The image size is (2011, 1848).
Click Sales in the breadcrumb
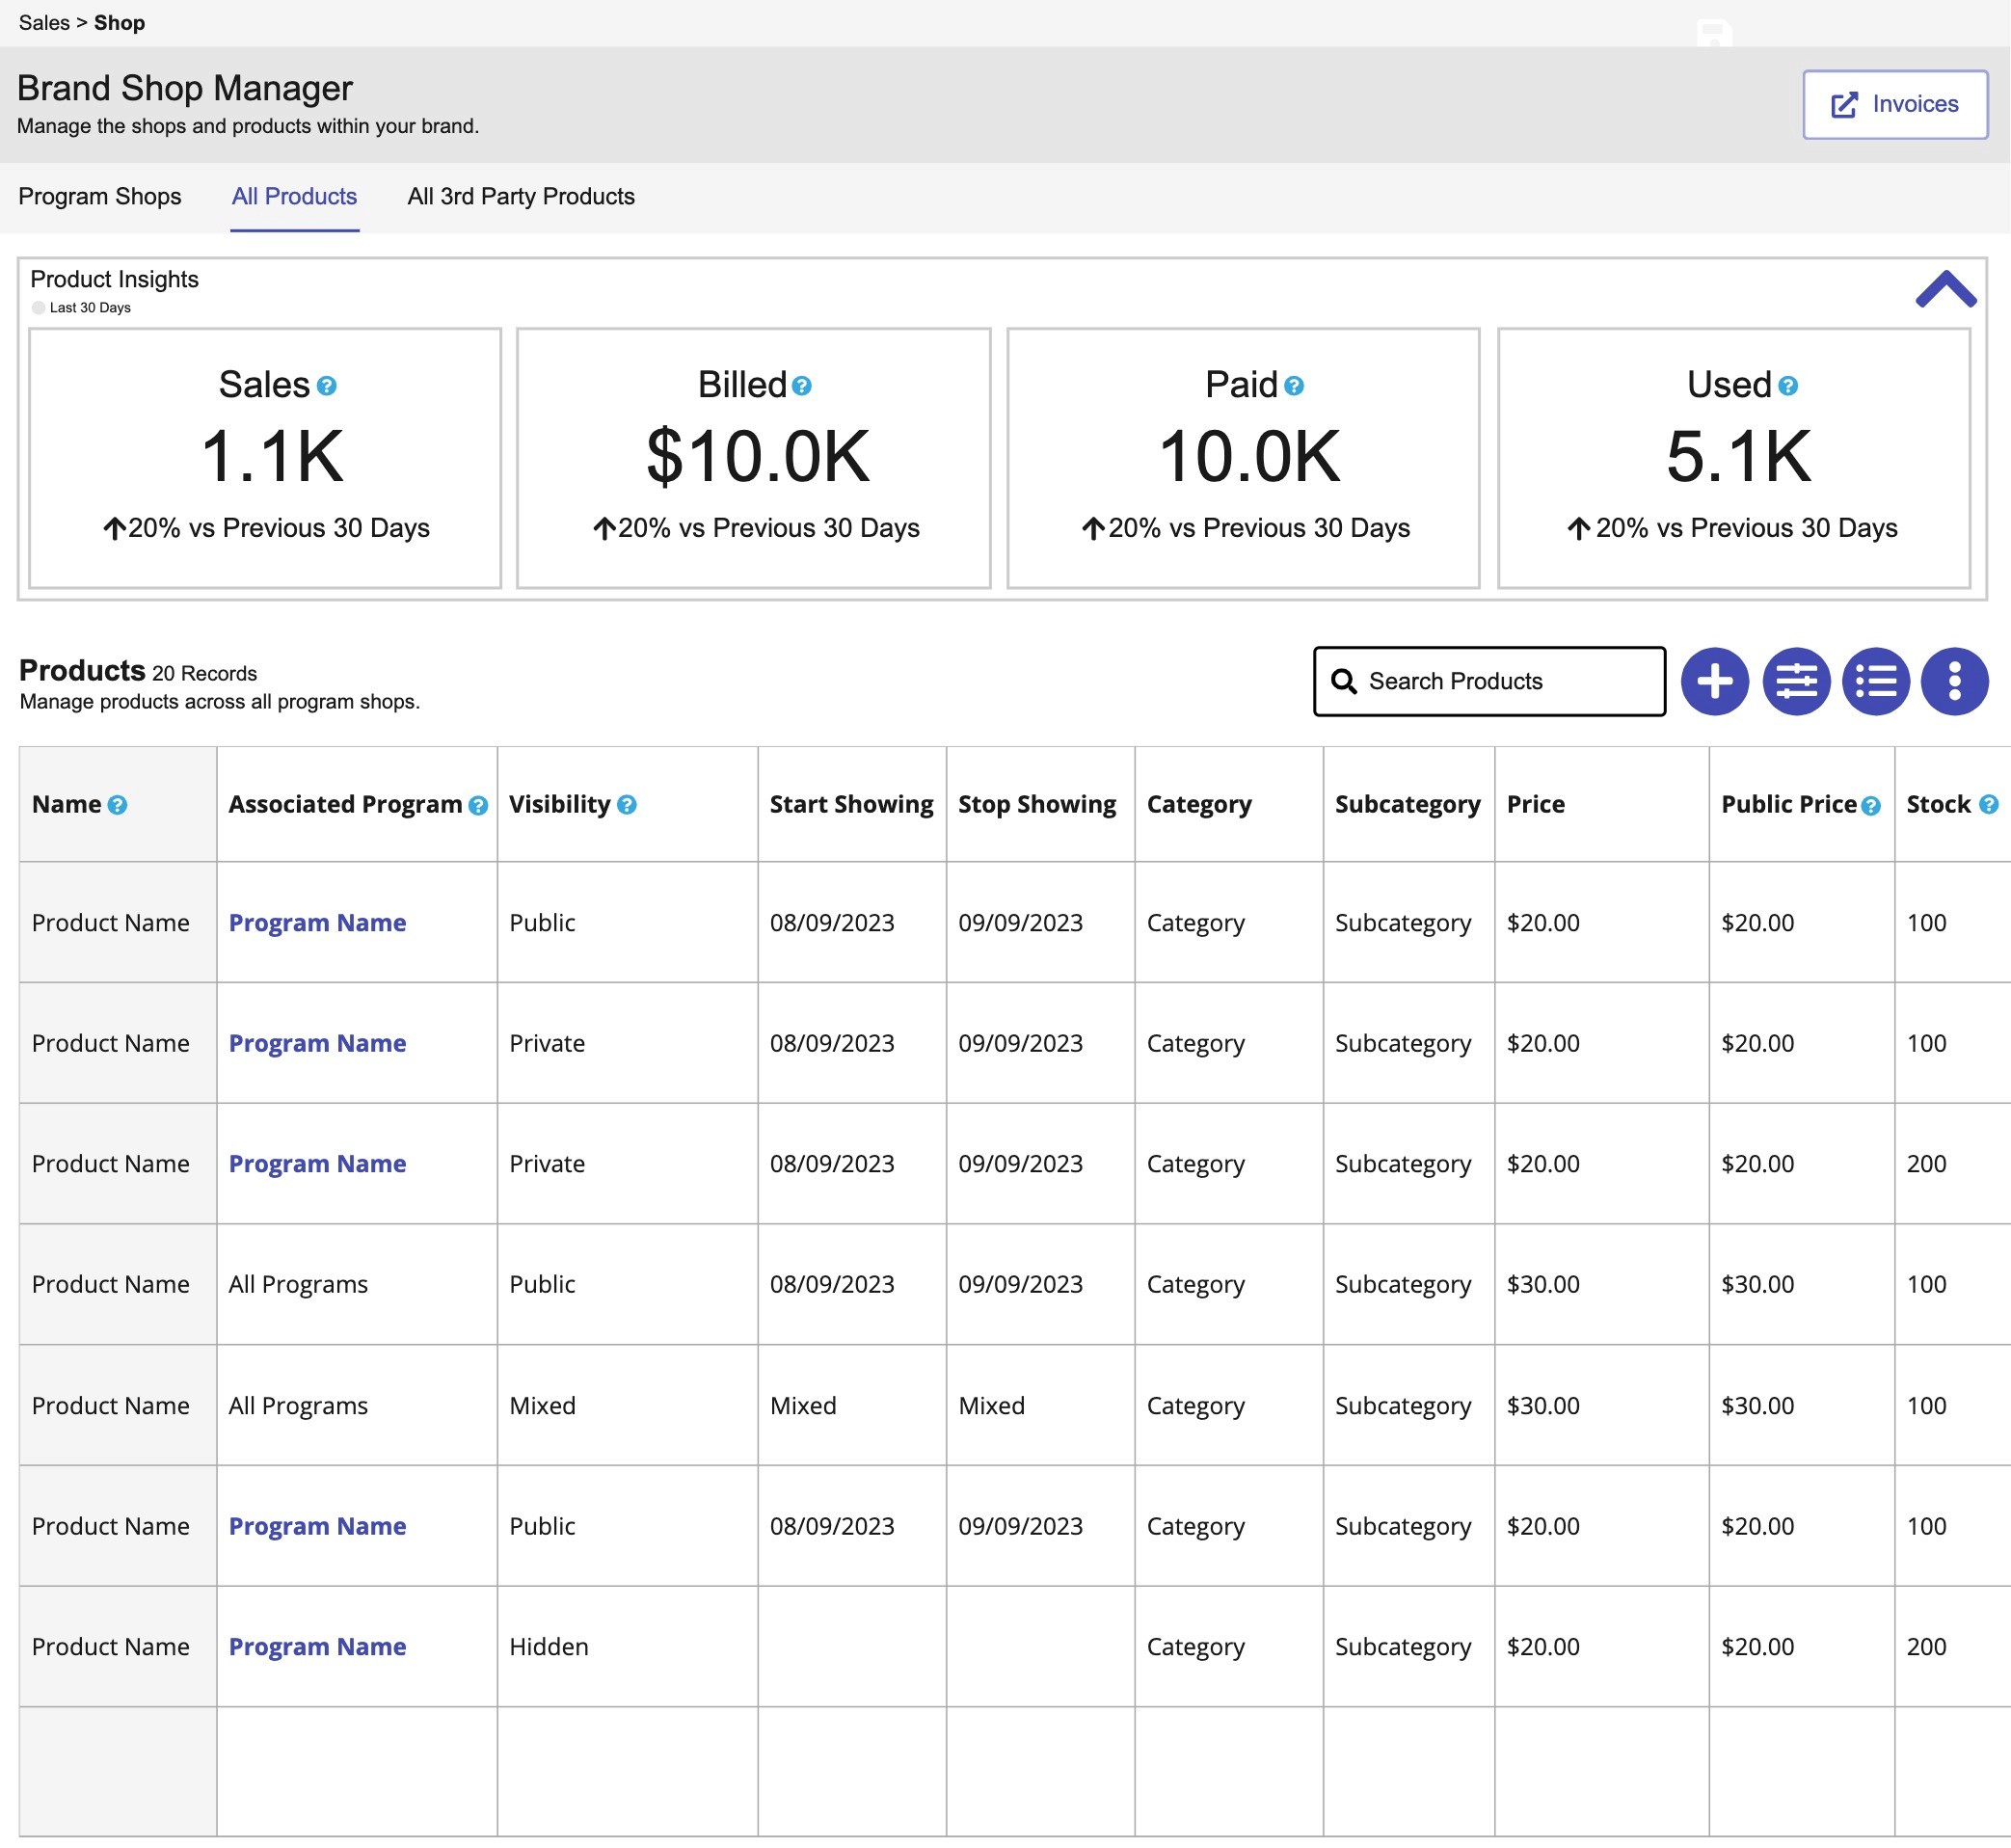(44, 22)
